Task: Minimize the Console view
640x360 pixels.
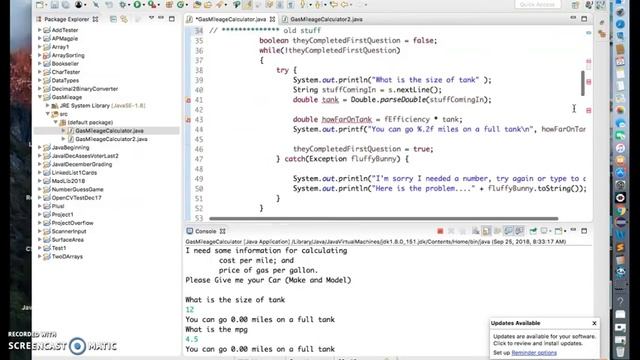Action: [x=573, y=231]
